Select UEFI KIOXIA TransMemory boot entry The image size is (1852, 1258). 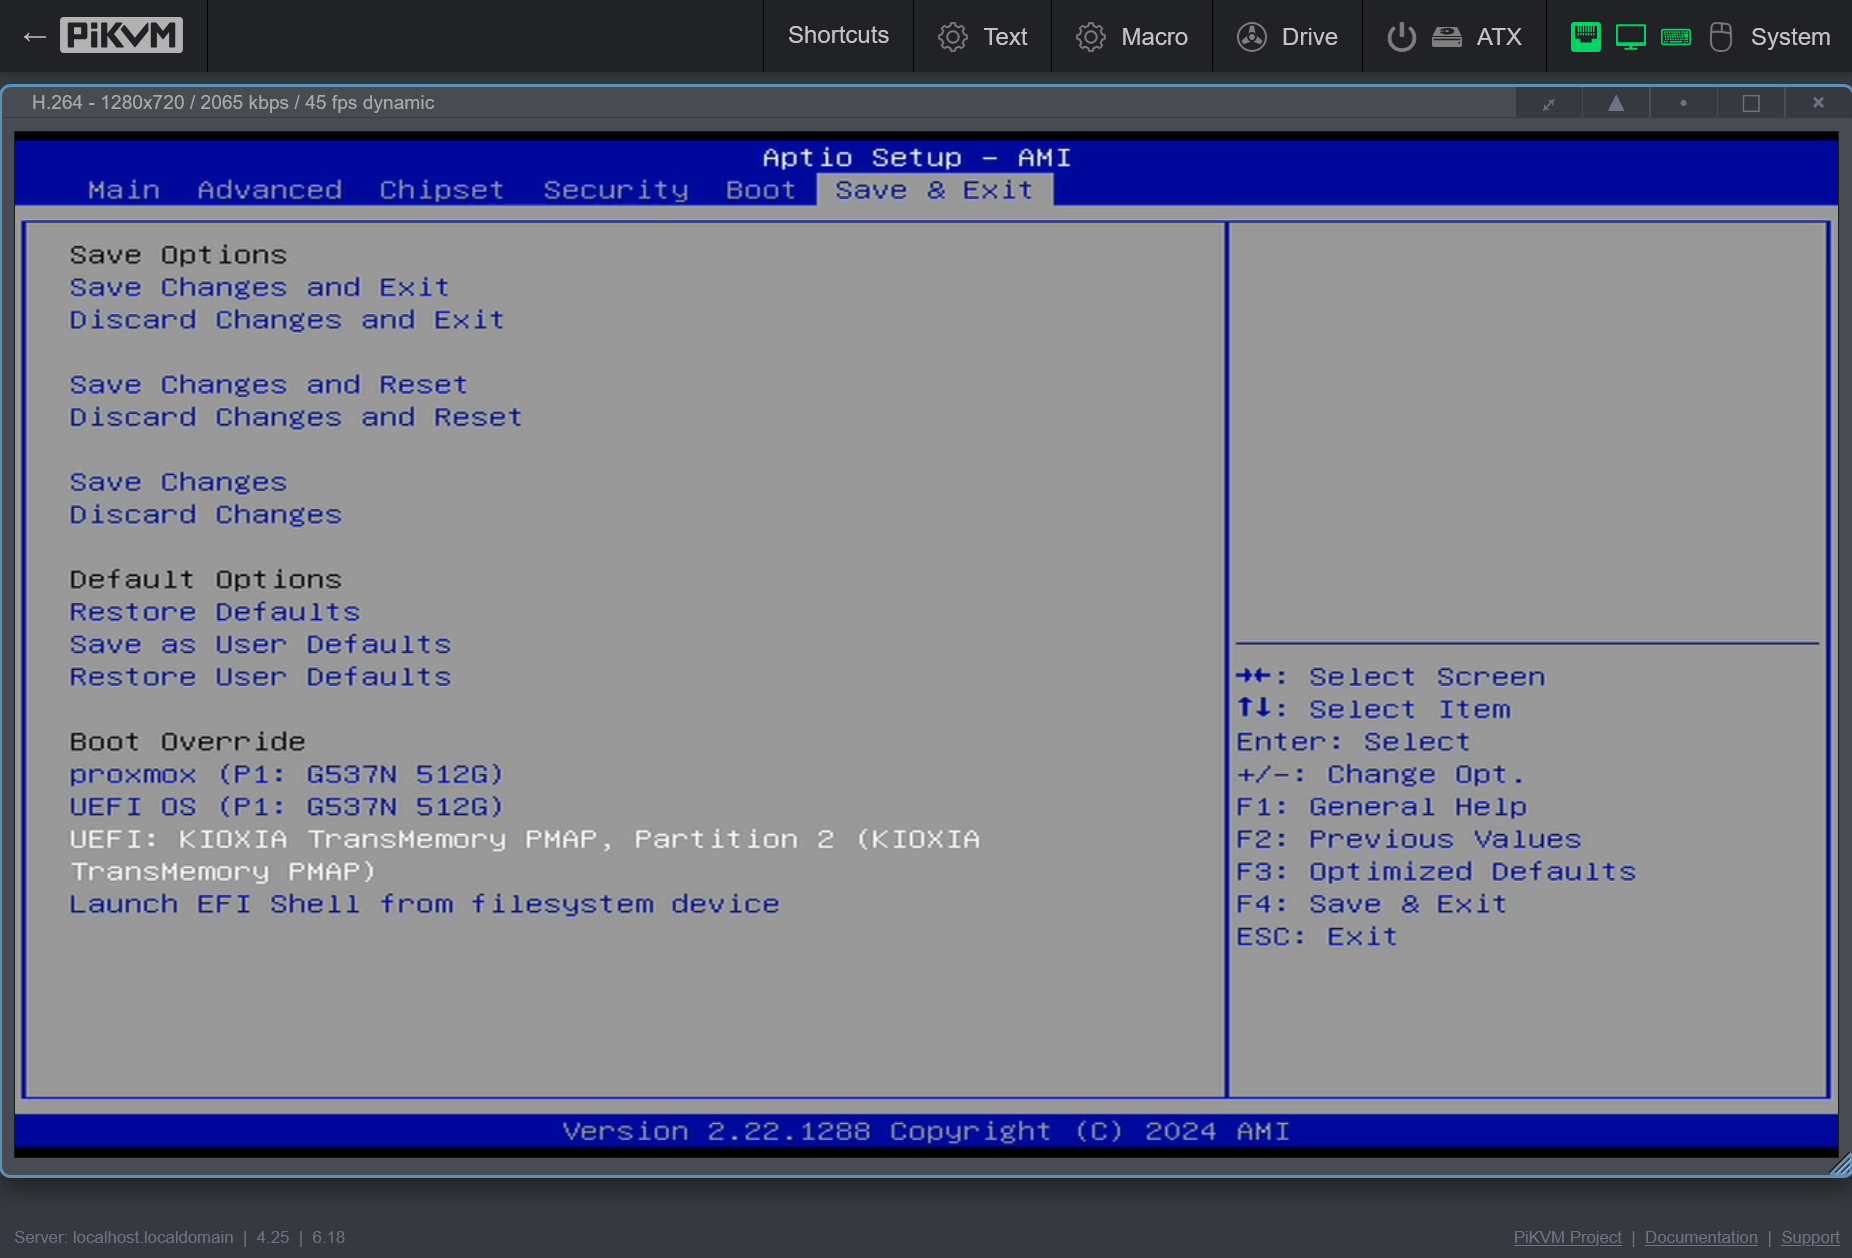tap(525, 856)
